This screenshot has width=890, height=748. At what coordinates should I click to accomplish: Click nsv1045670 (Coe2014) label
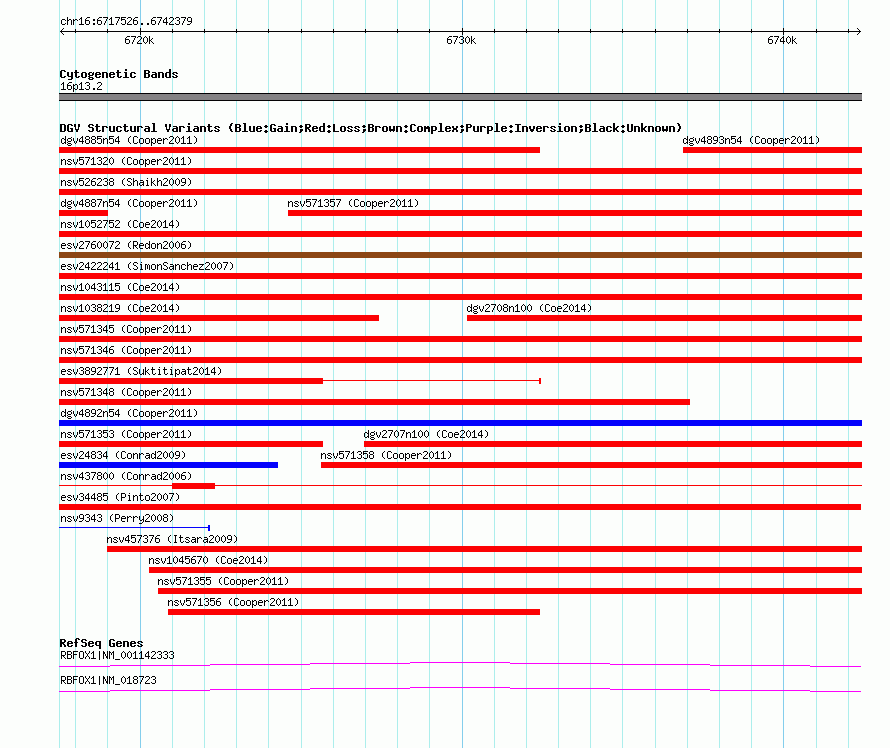pos(208,560)
